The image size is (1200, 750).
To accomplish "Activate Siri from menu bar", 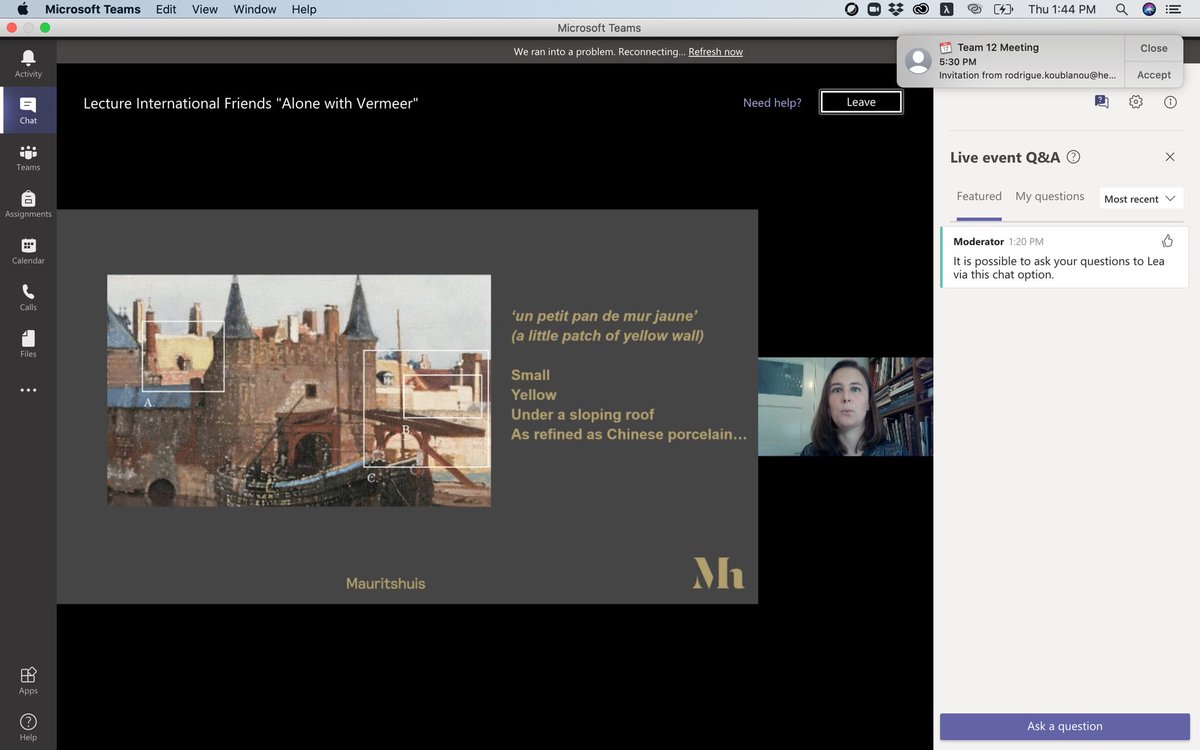I will coord(1149,9).
